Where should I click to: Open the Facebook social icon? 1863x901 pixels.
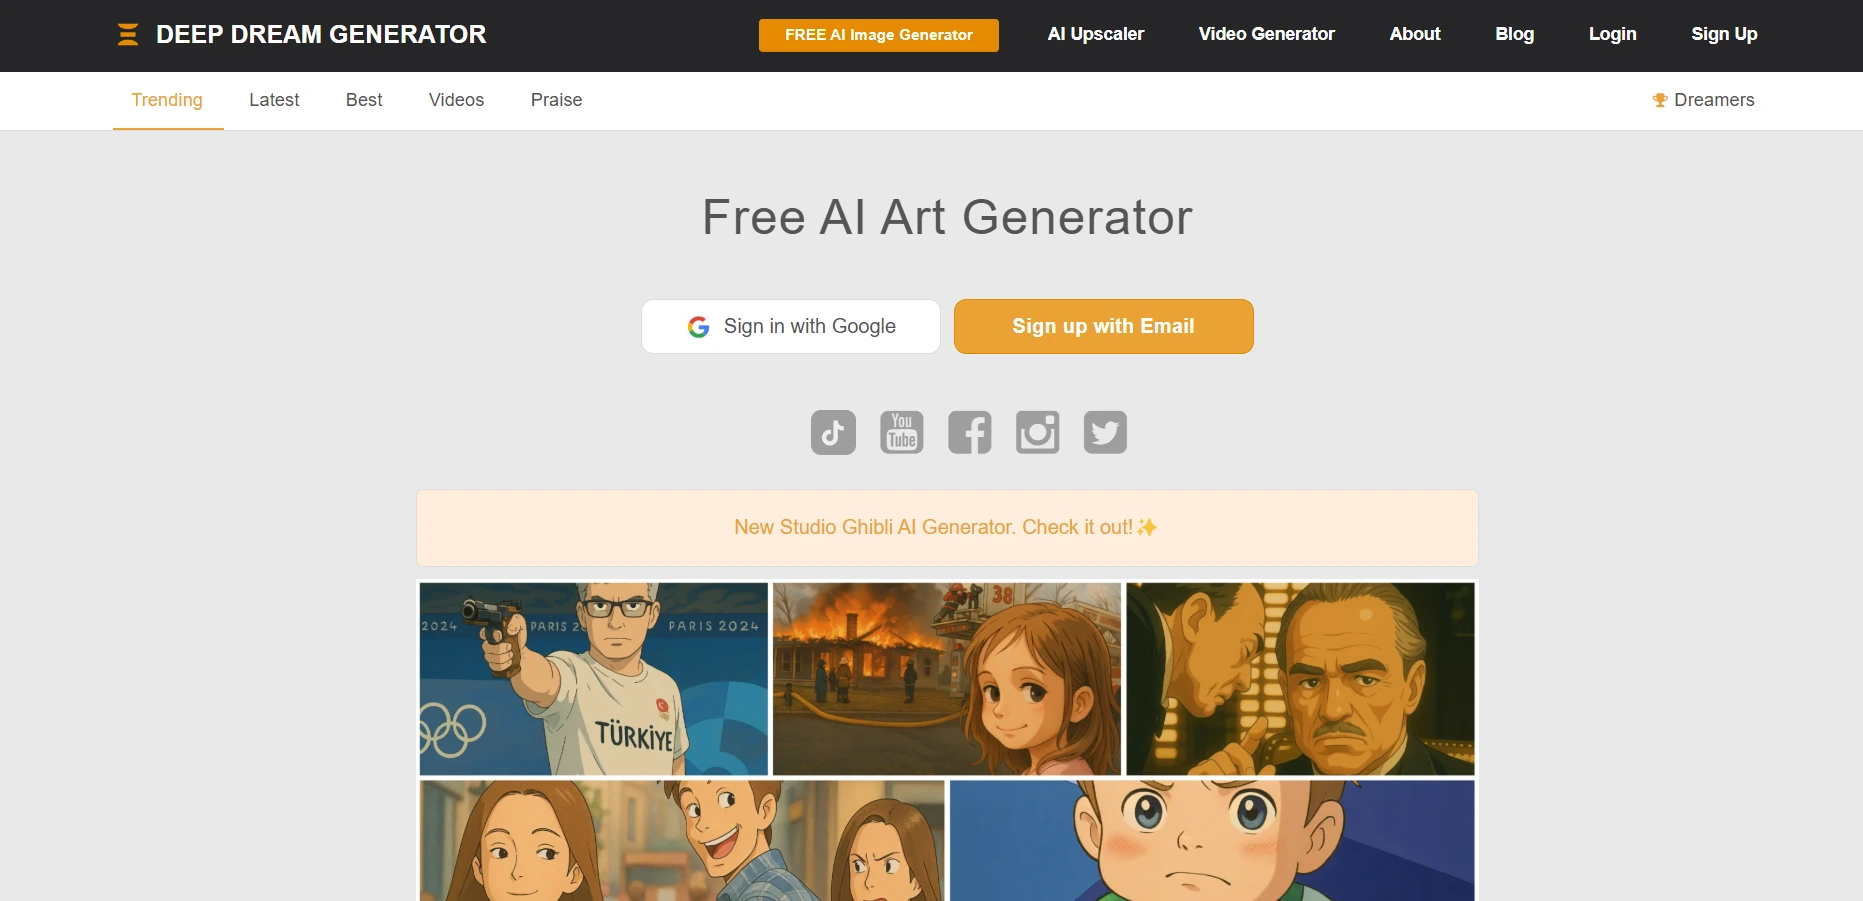click(x=970, y=432)
